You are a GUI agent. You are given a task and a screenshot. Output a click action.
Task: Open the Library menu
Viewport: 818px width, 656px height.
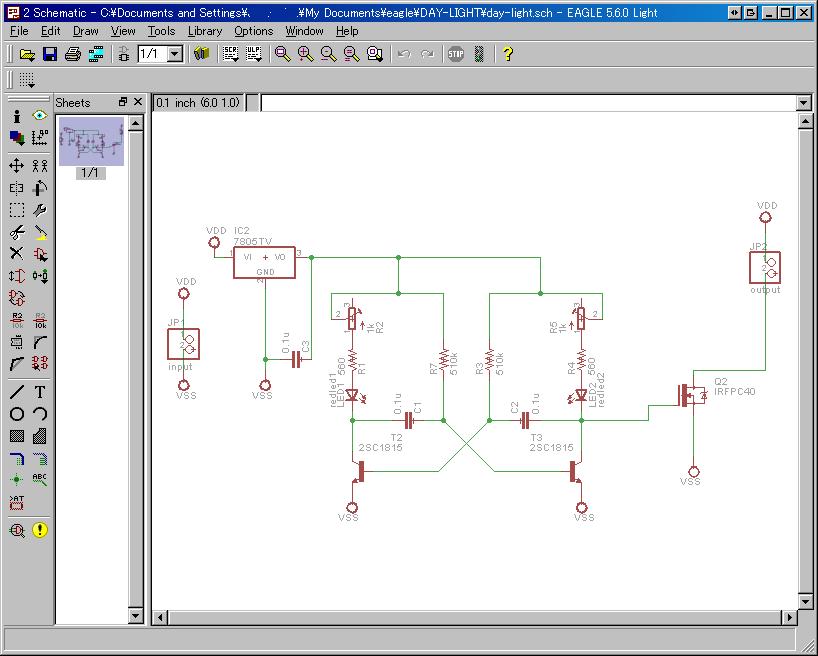point(205,31)
